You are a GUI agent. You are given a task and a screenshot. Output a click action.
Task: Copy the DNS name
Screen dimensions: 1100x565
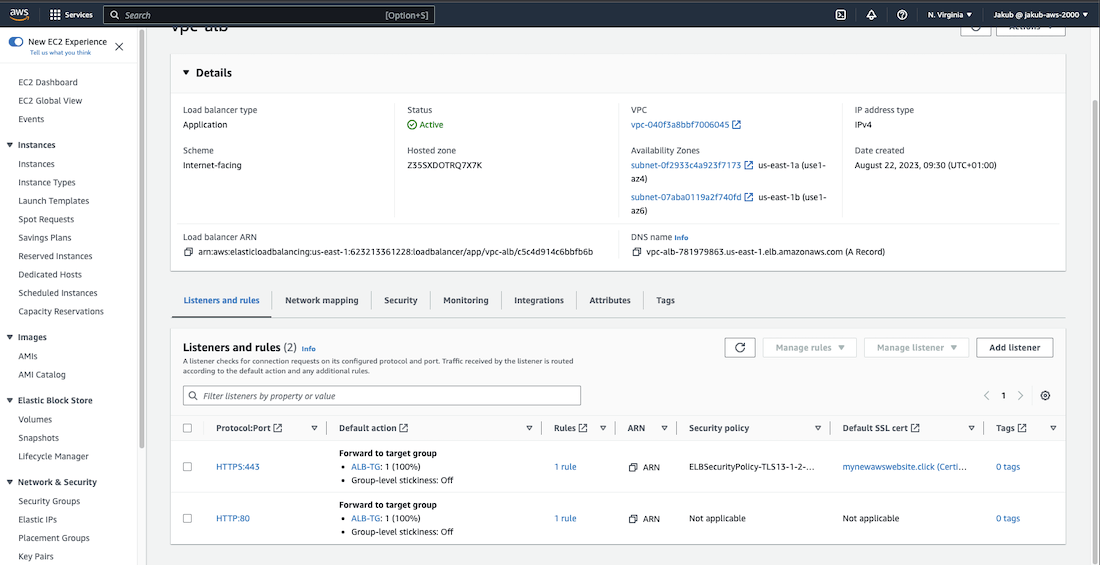click(x=637, y=252)
